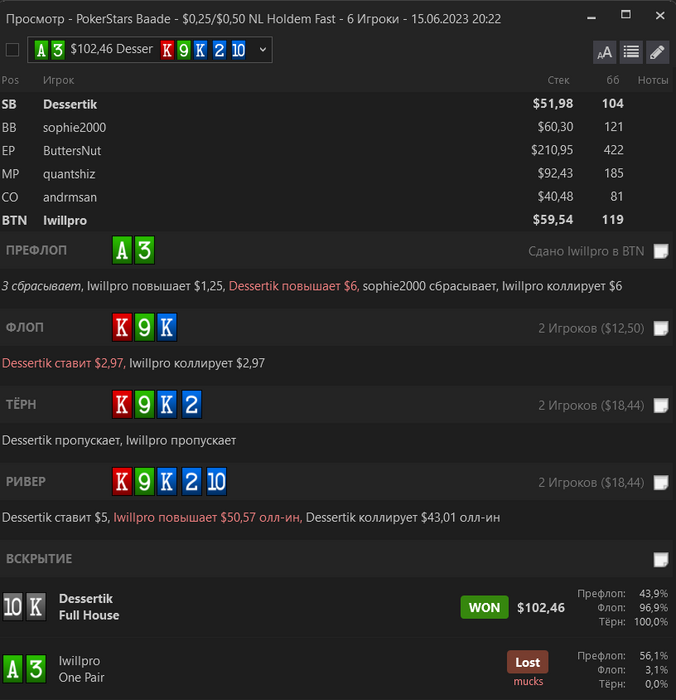Viewport: 676px width, 700px height.
Task: Click the blue 10 card on Ривер
Action: click(217, 482)
